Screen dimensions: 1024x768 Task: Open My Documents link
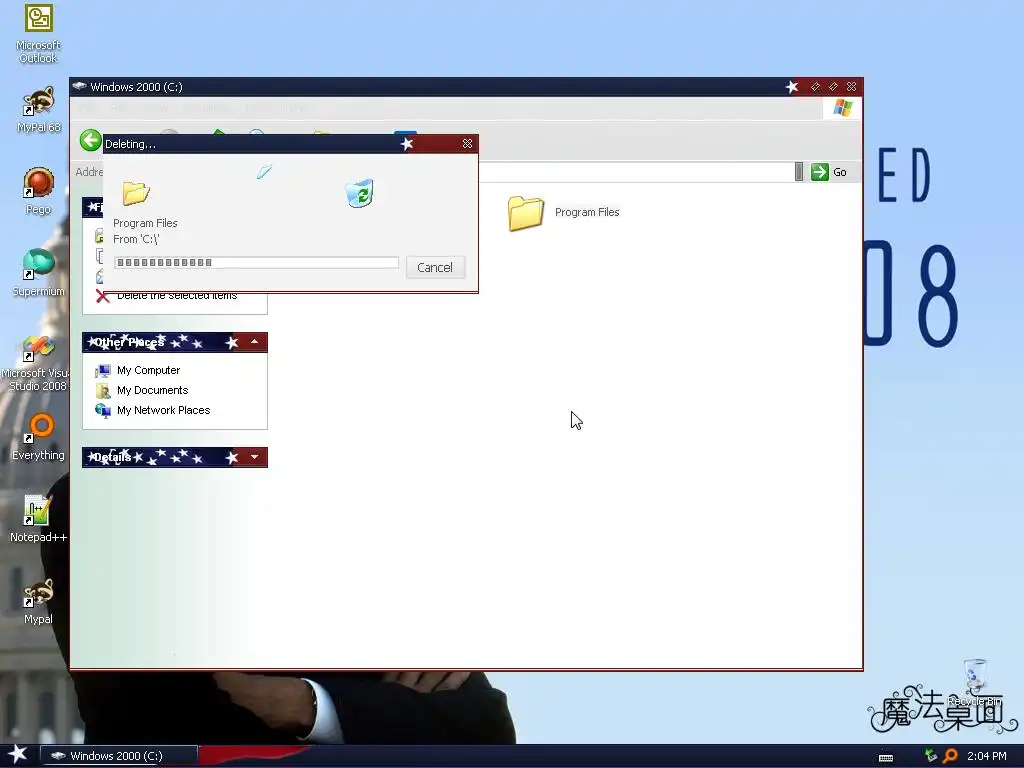pyautogui.click(x=152, y=391)
